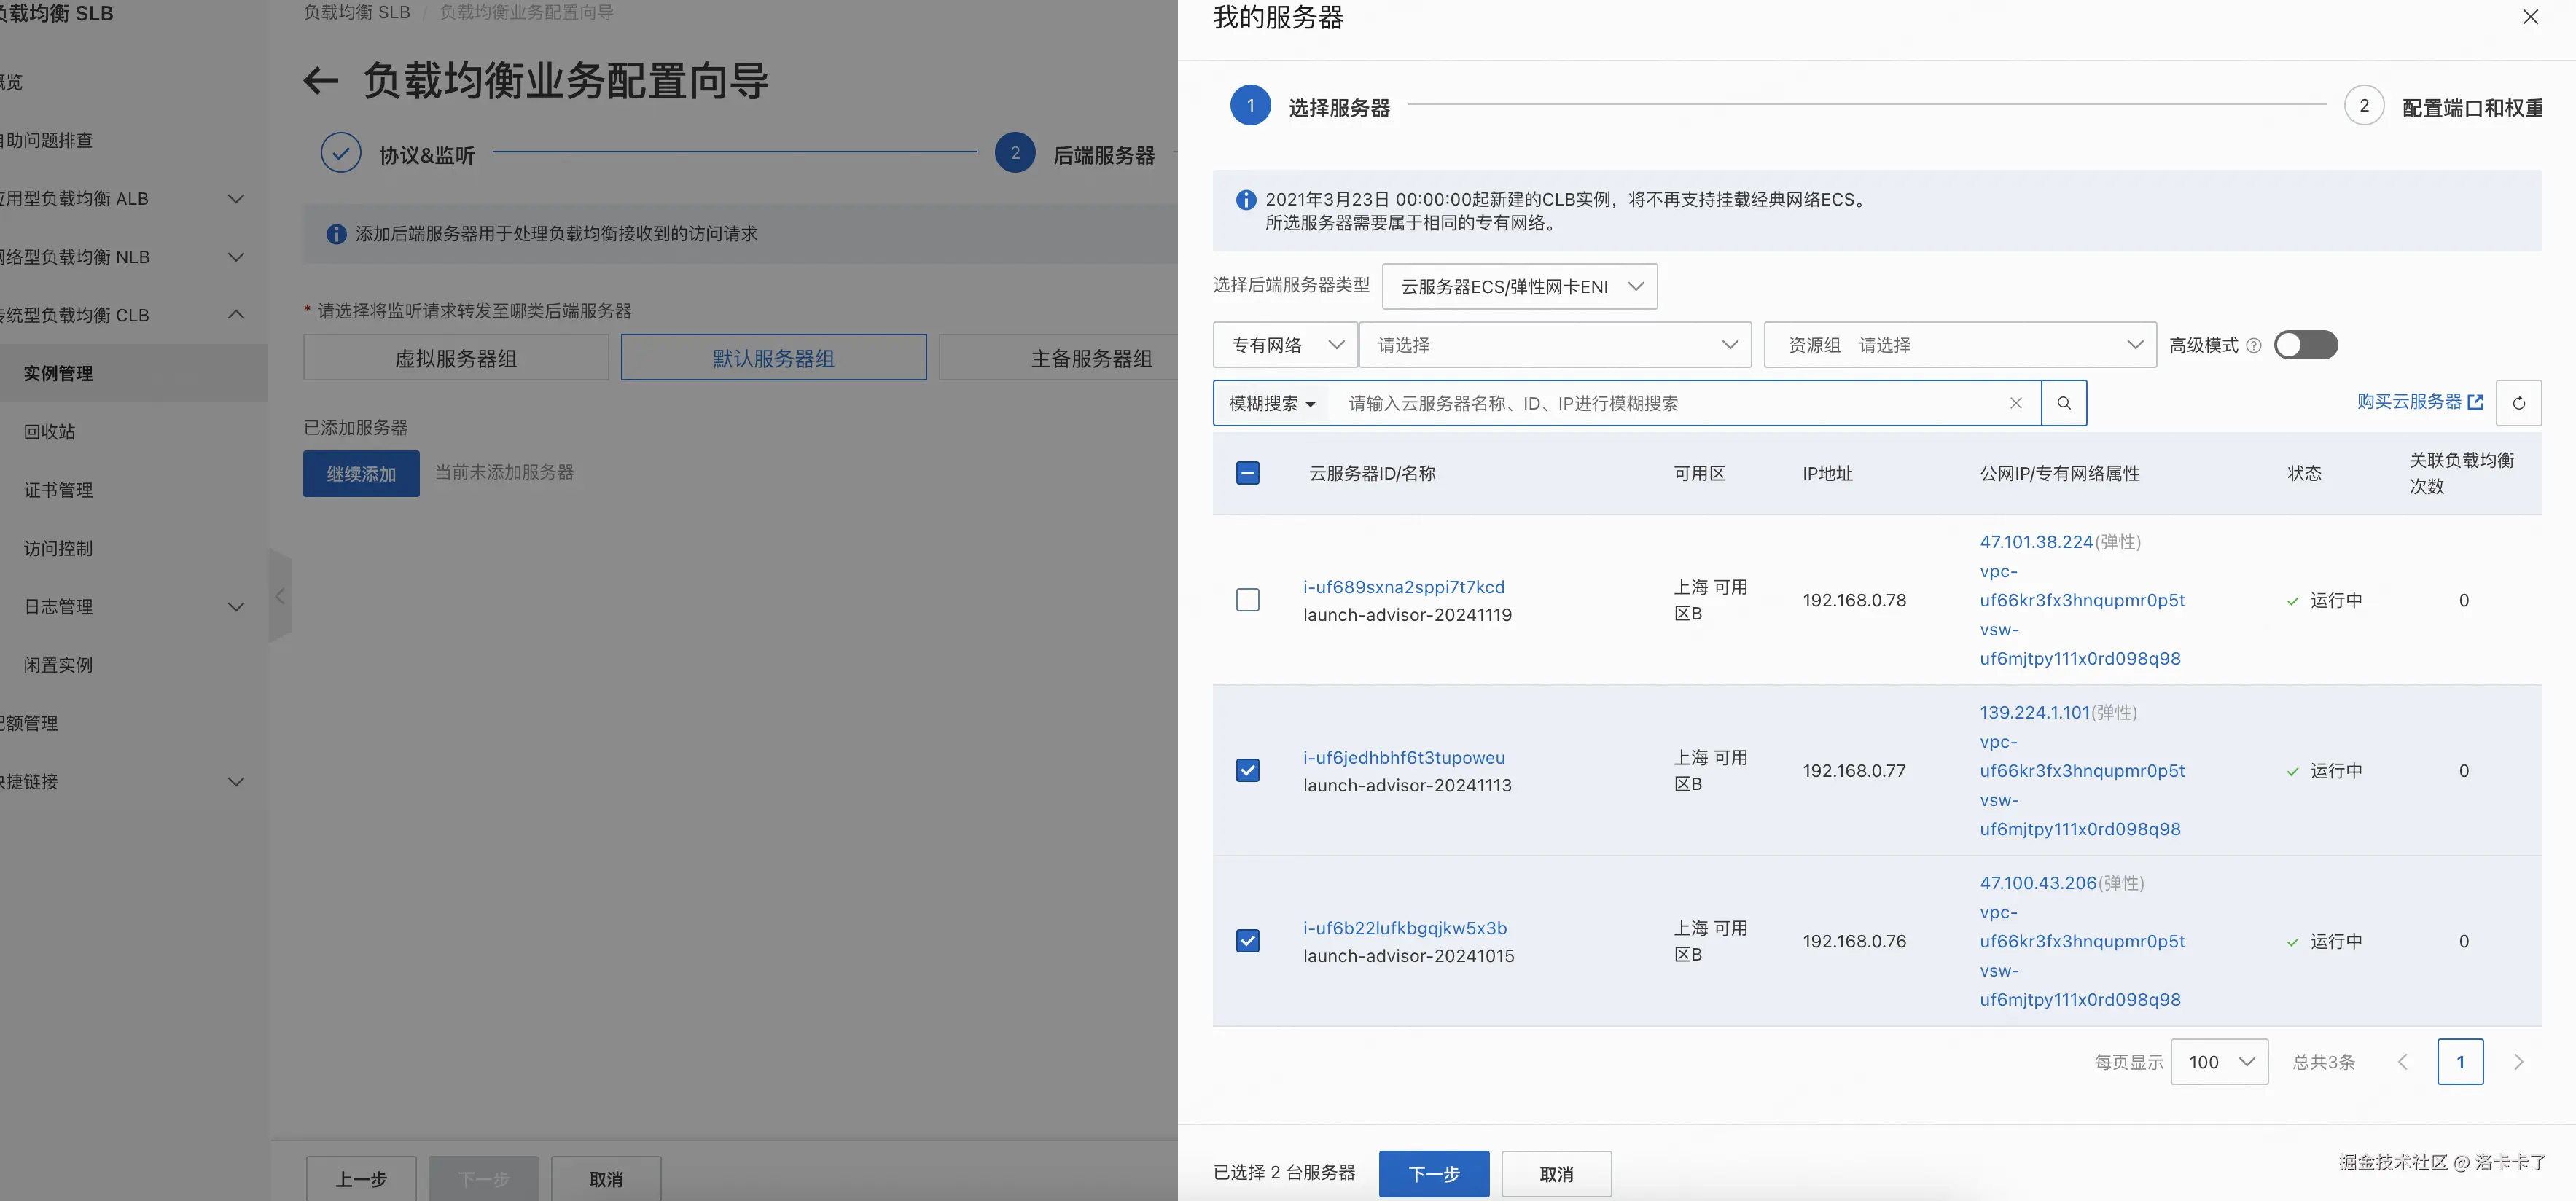Open the 资源组 请选择 dropdown
Screen dimensions: 2576x1201
tap(1959, 345)
